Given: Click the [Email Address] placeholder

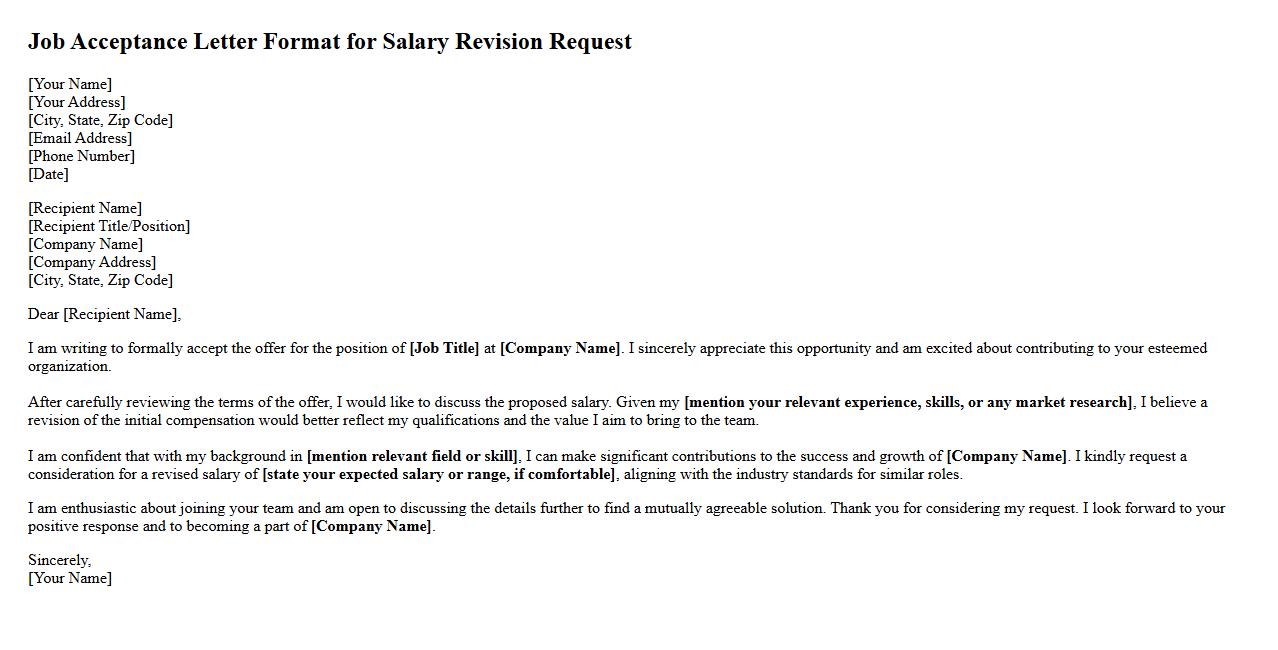Looking at the screenshot, I should pos(80,138).
